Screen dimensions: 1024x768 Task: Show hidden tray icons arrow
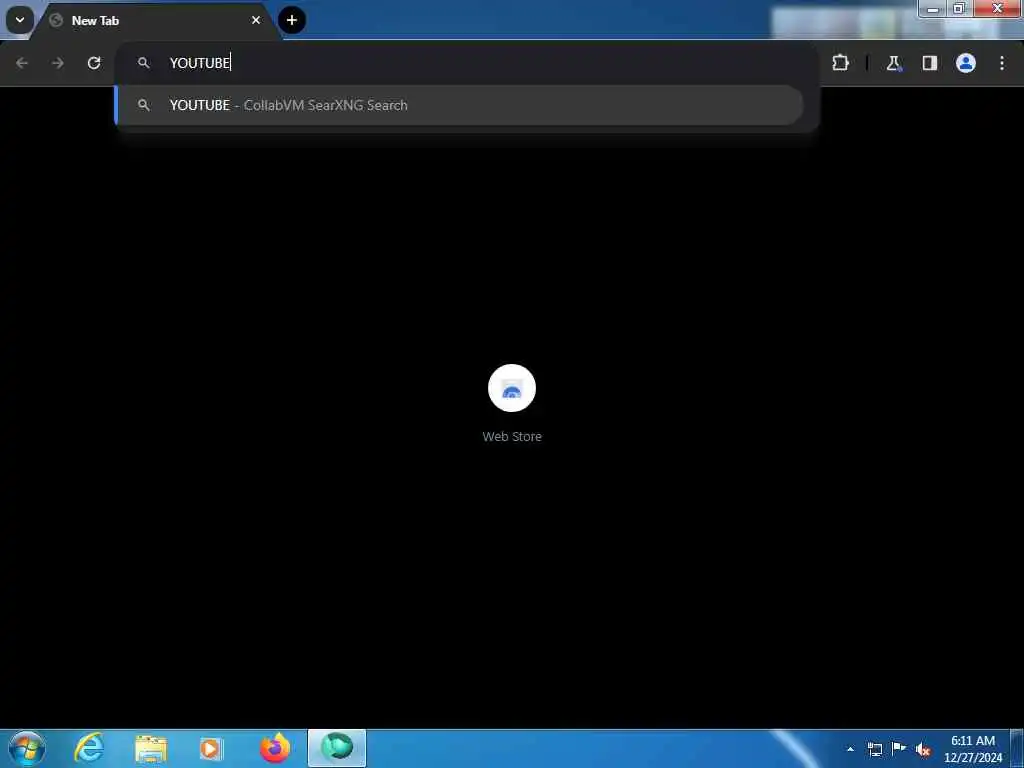tap(850, 749)
